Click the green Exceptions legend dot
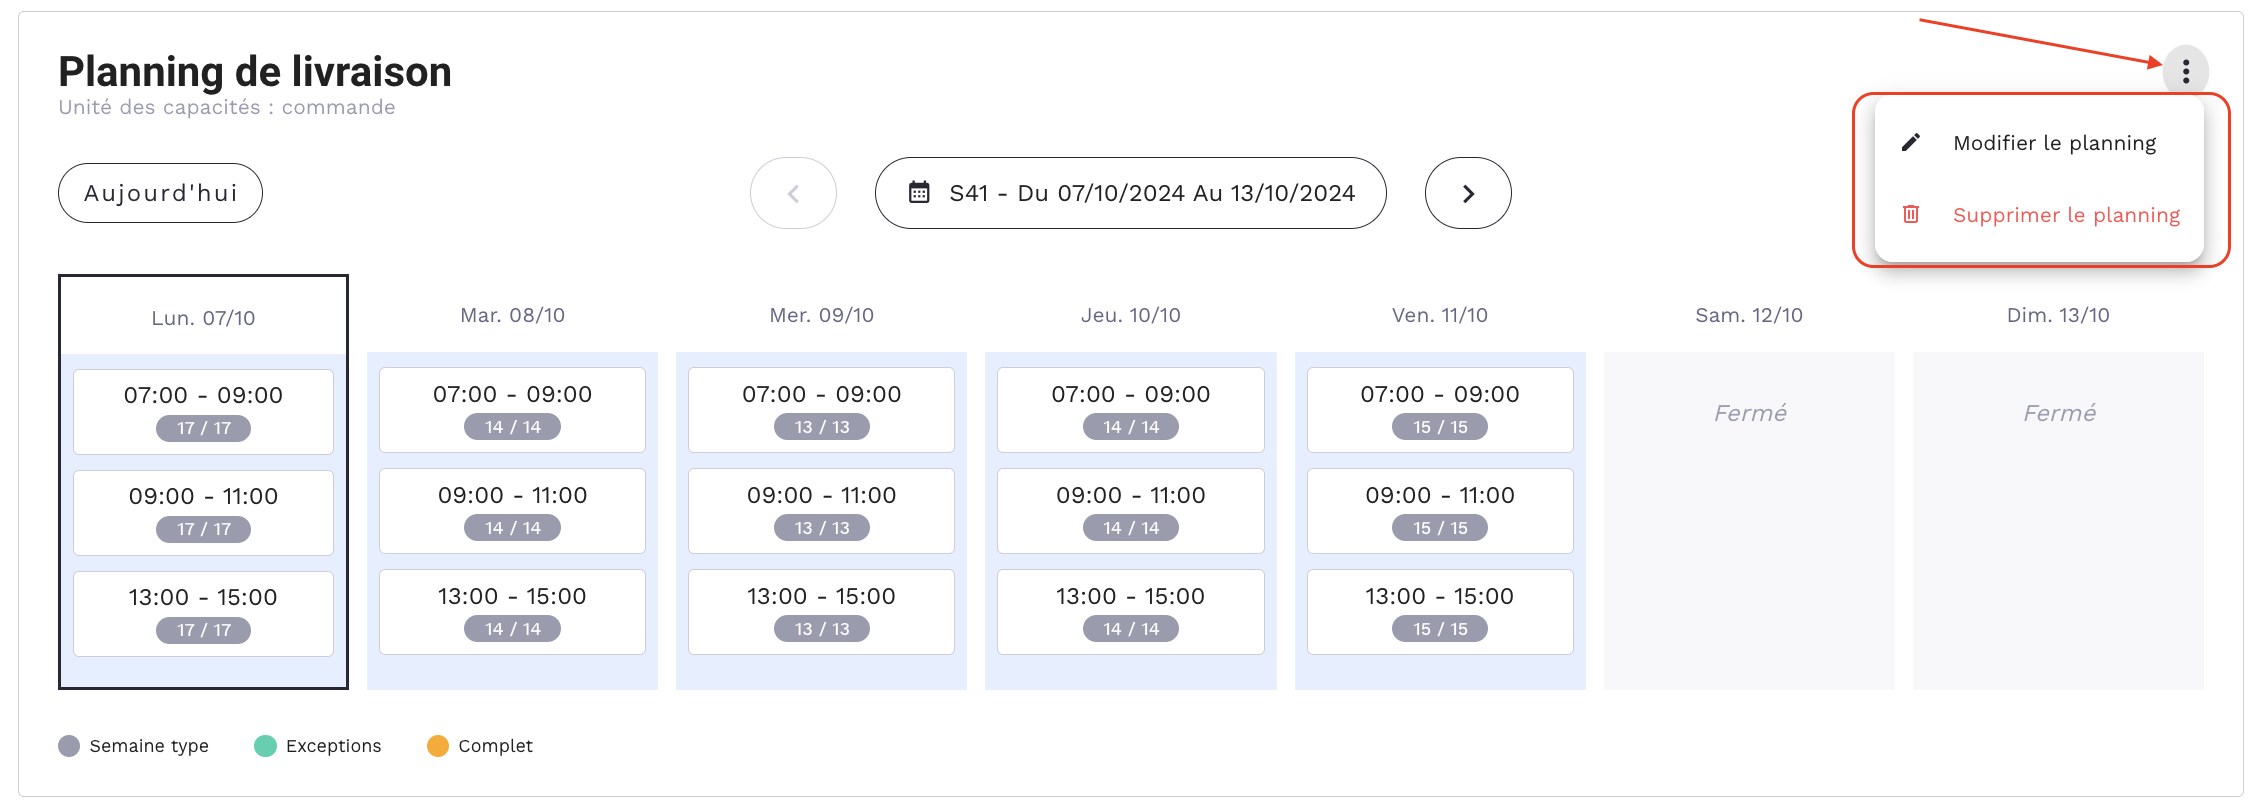Viewport: 2256px width, 808px height. point(265,746)
